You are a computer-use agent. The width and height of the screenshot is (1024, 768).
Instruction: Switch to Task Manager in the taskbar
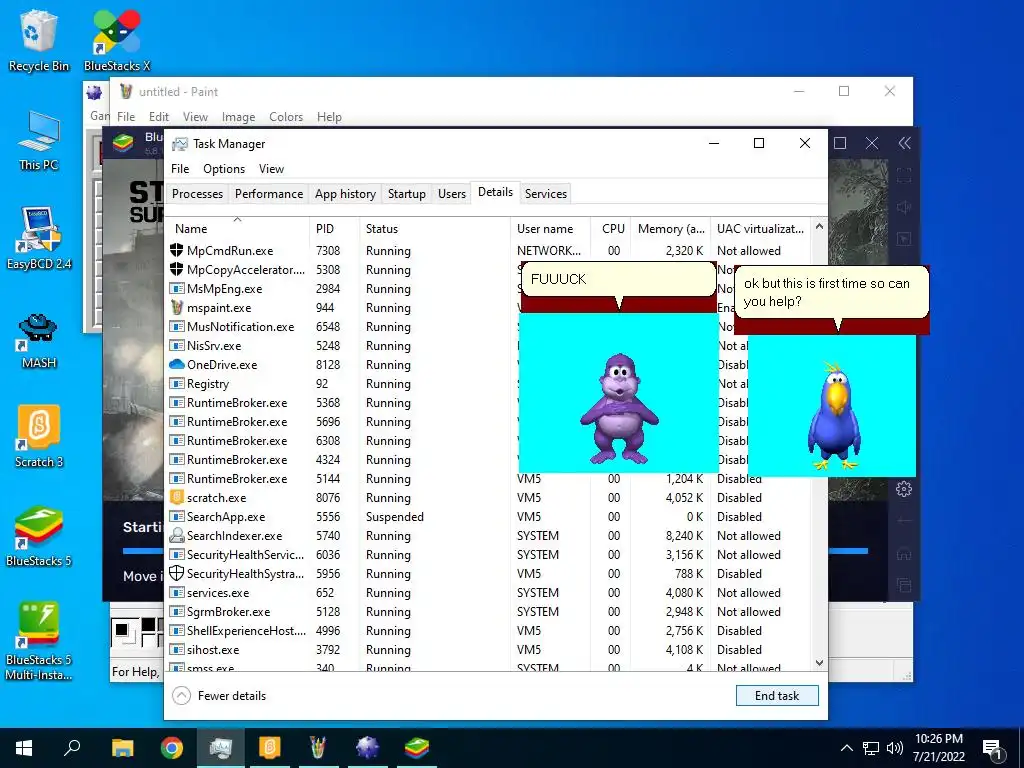point(221,748)
